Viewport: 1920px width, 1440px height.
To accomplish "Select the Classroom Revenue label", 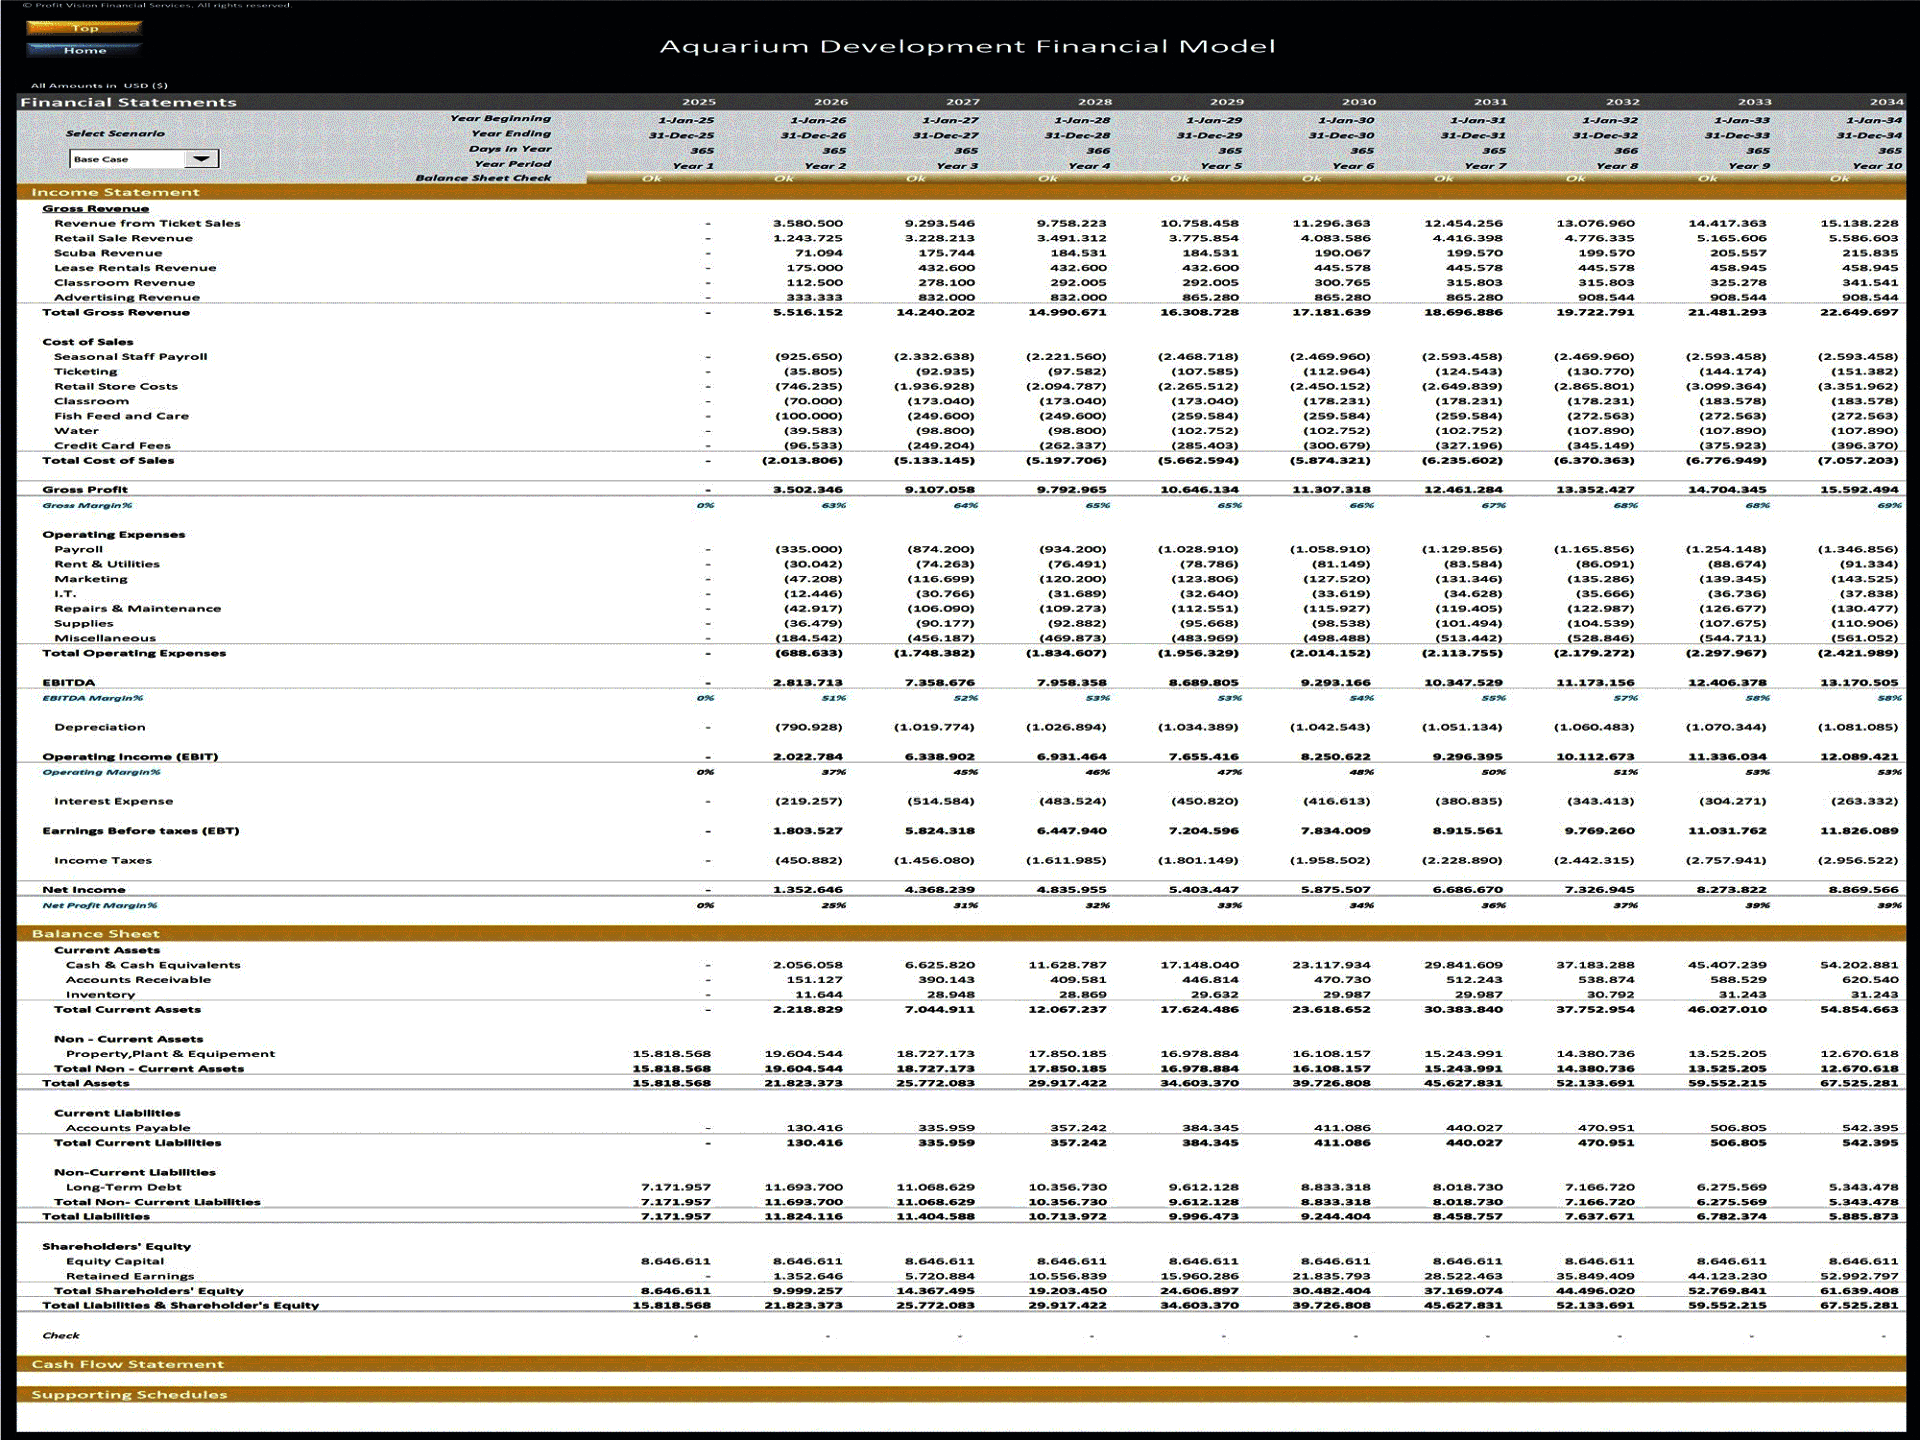I will tap(124, 283).
